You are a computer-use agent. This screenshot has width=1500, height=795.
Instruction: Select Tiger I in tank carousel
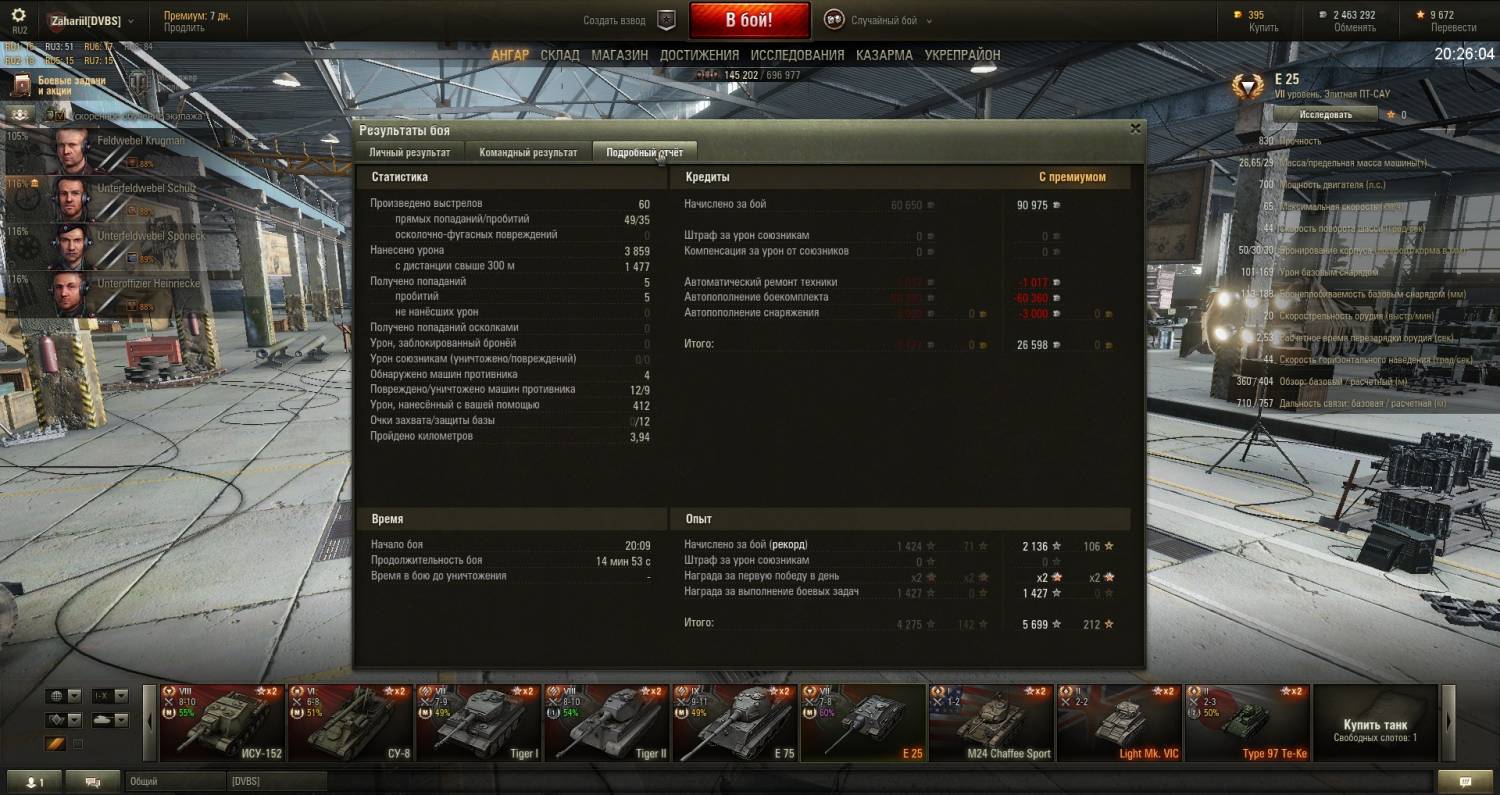[478, 723]
